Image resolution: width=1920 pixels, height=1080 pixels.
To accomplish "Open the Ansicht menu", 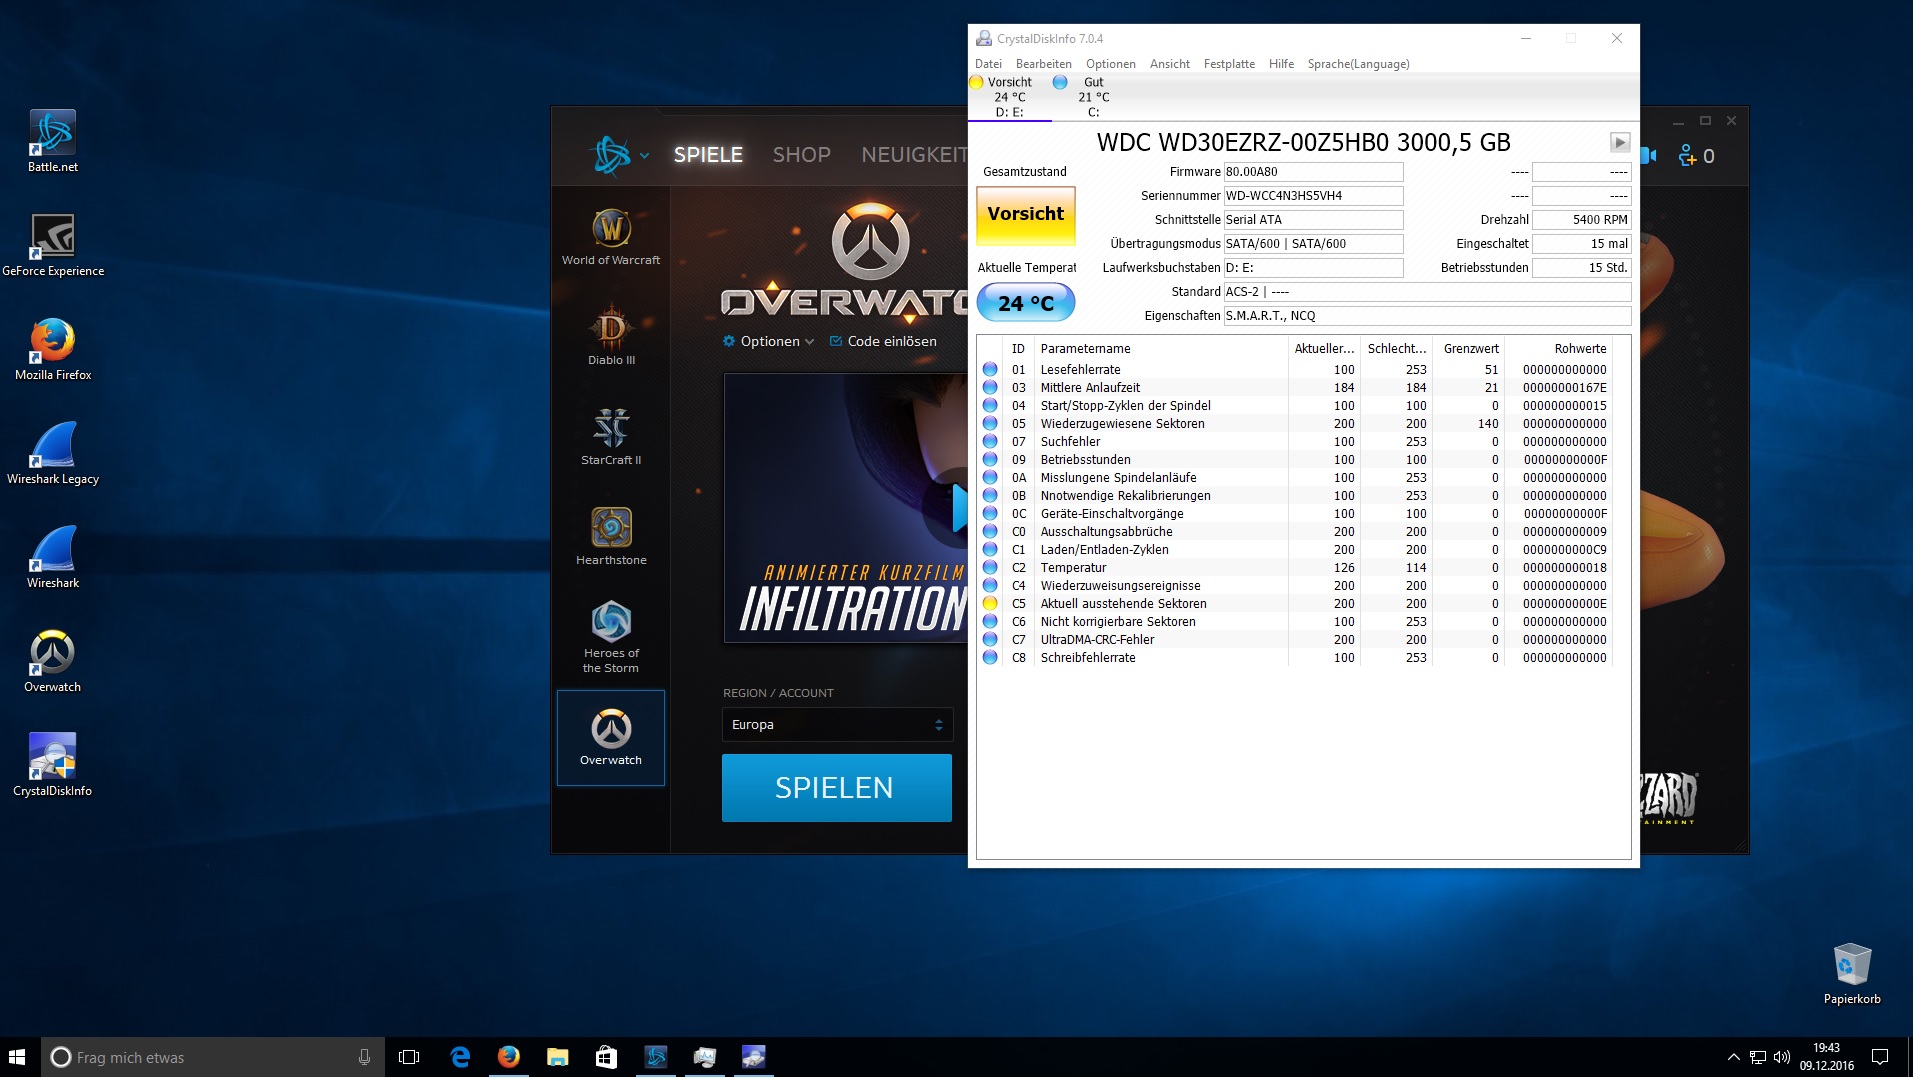I will click(1169, 64).
